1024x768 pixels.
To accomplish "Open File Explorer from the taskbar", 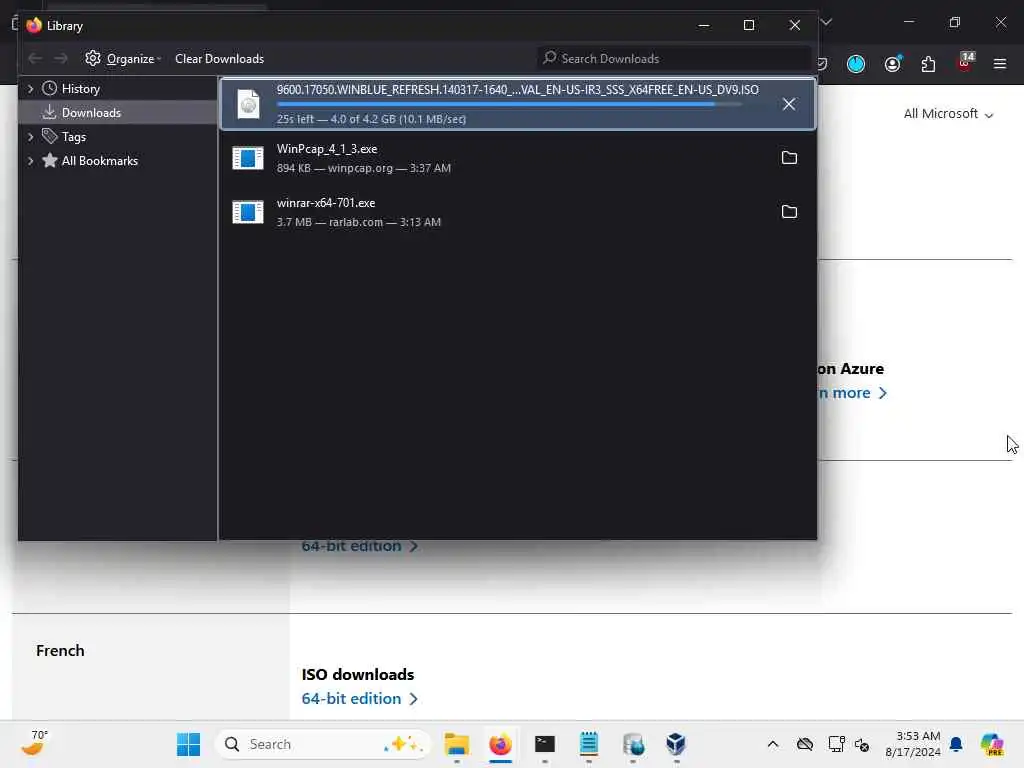I will (456, 744).
